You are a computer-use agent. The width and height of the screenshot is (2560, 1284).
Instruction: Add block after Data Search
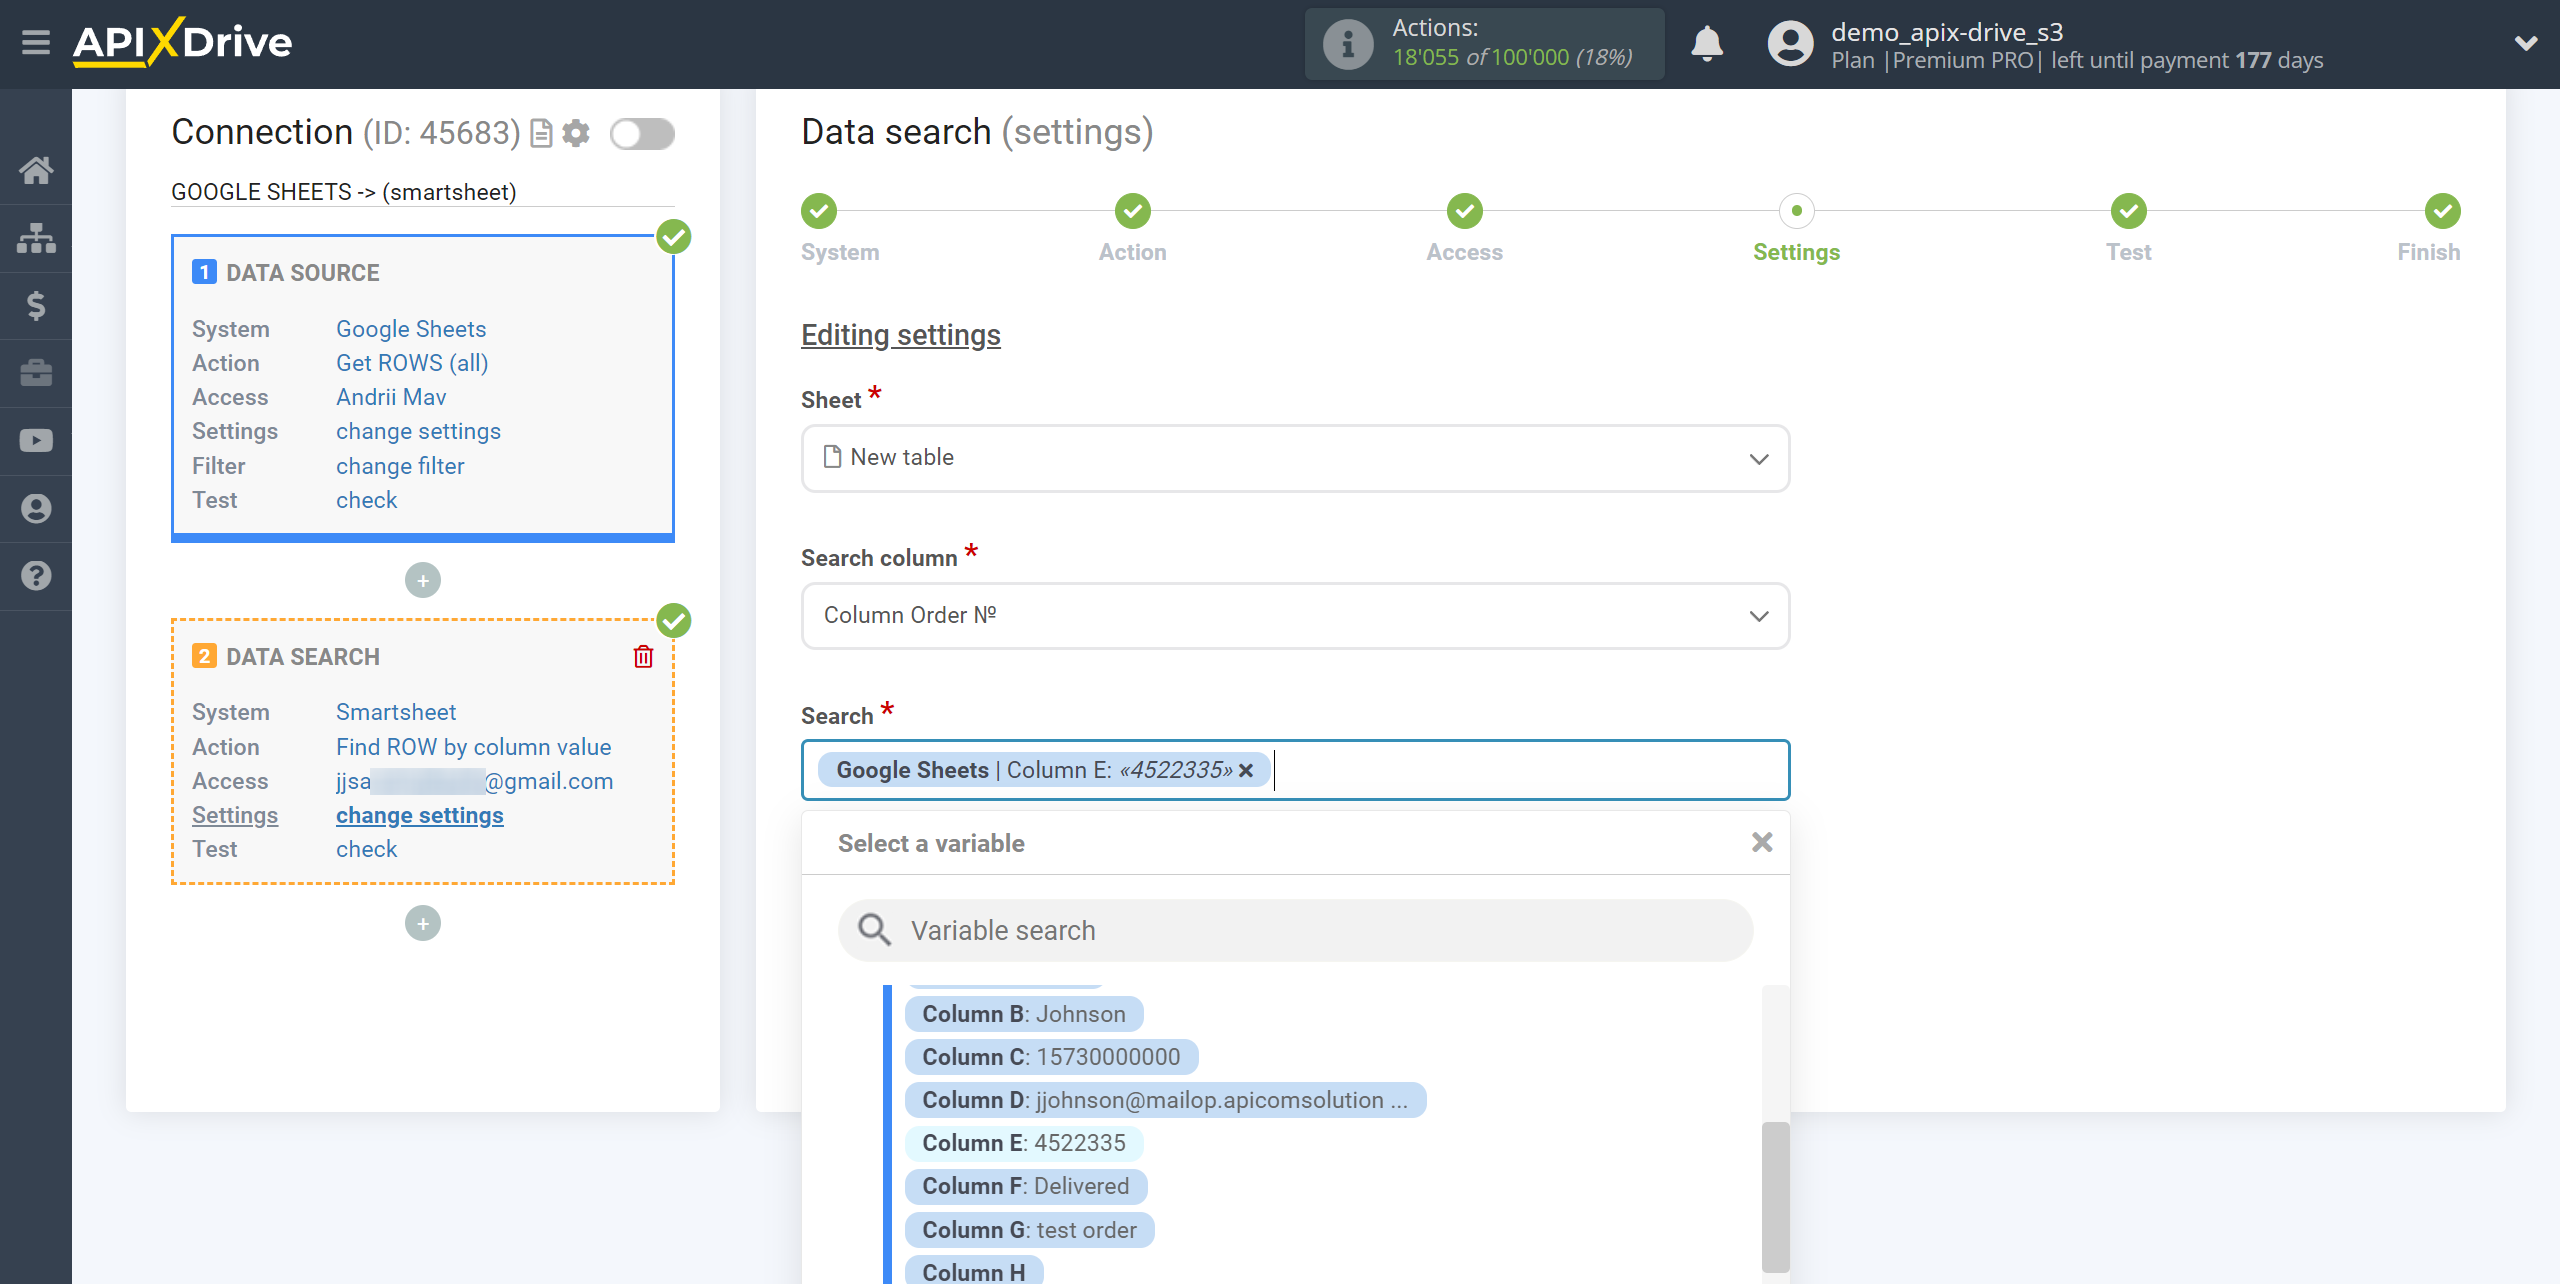423,923
